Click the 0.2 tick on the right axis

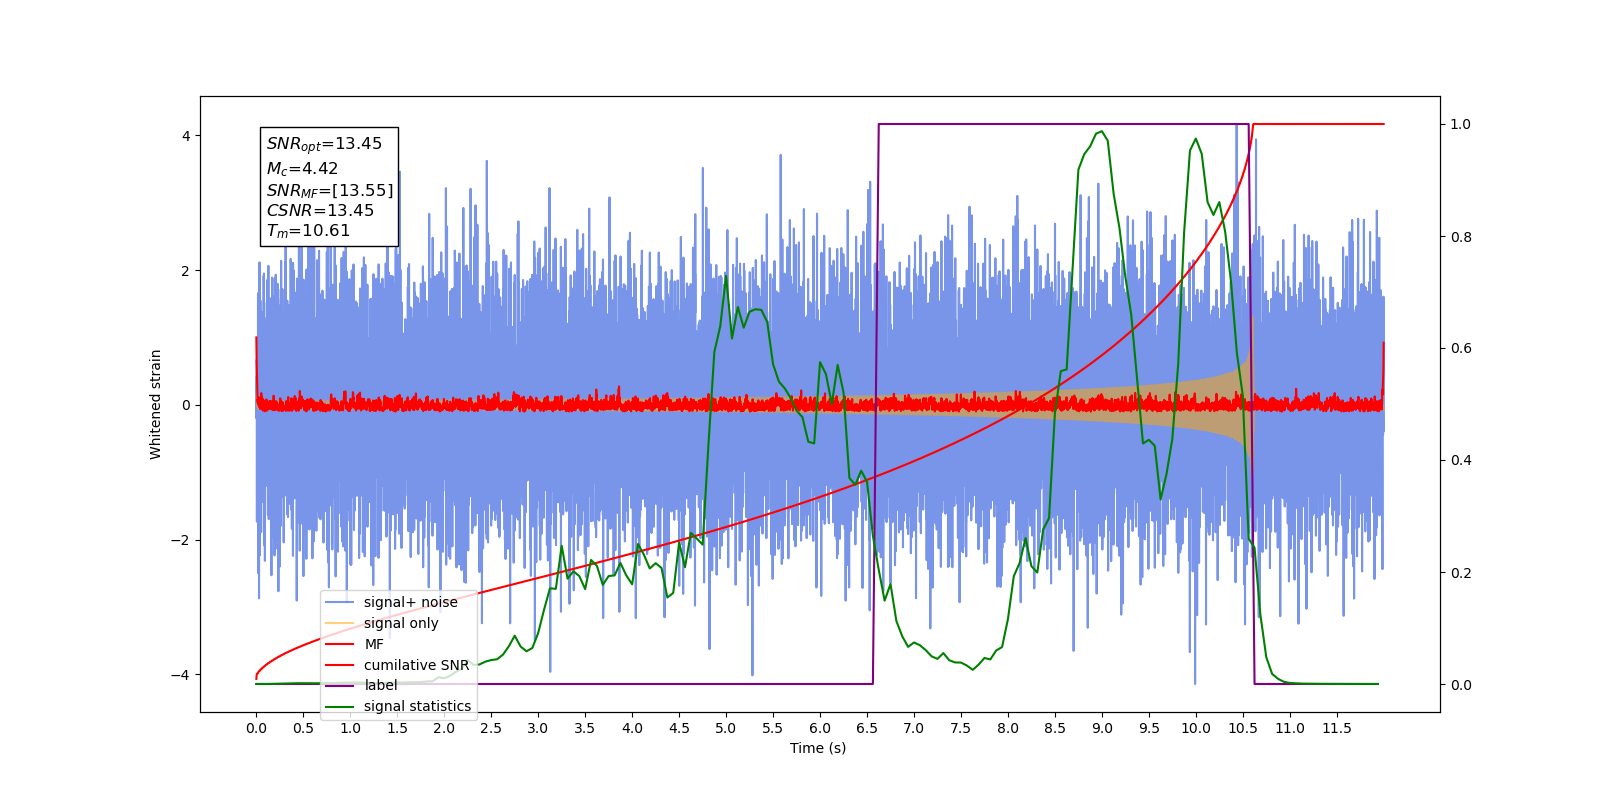(1461, 573)
